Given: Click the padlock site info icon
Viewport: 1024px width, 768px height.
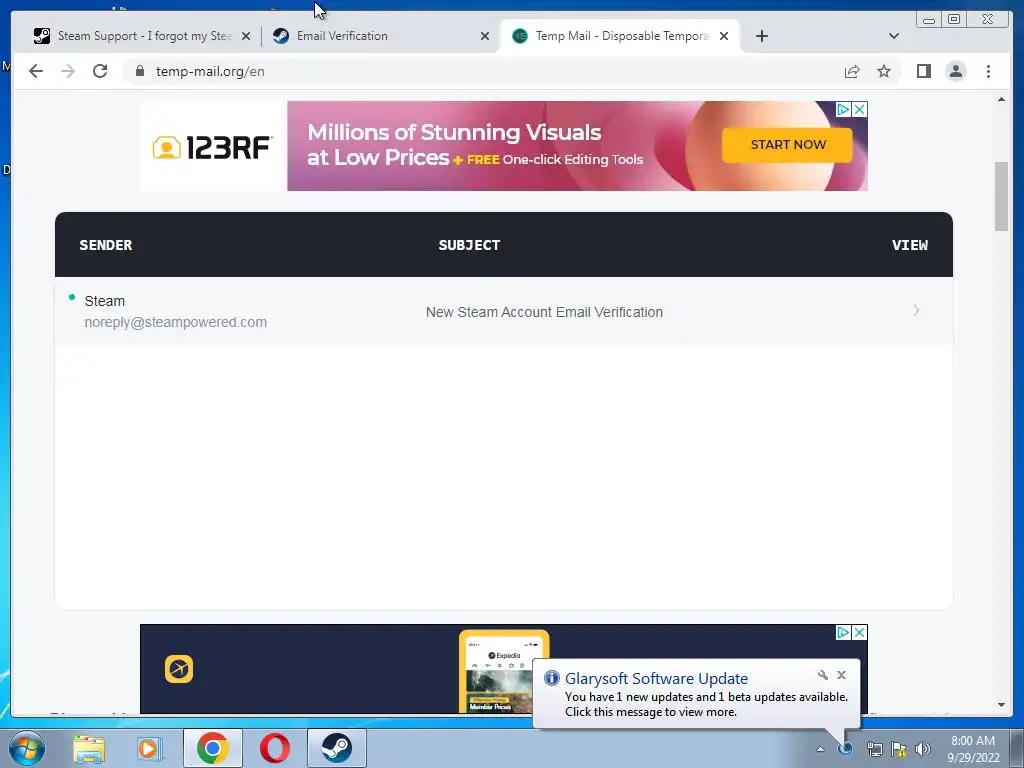Looking at the screenshot, I should click(x=140, y=71).
